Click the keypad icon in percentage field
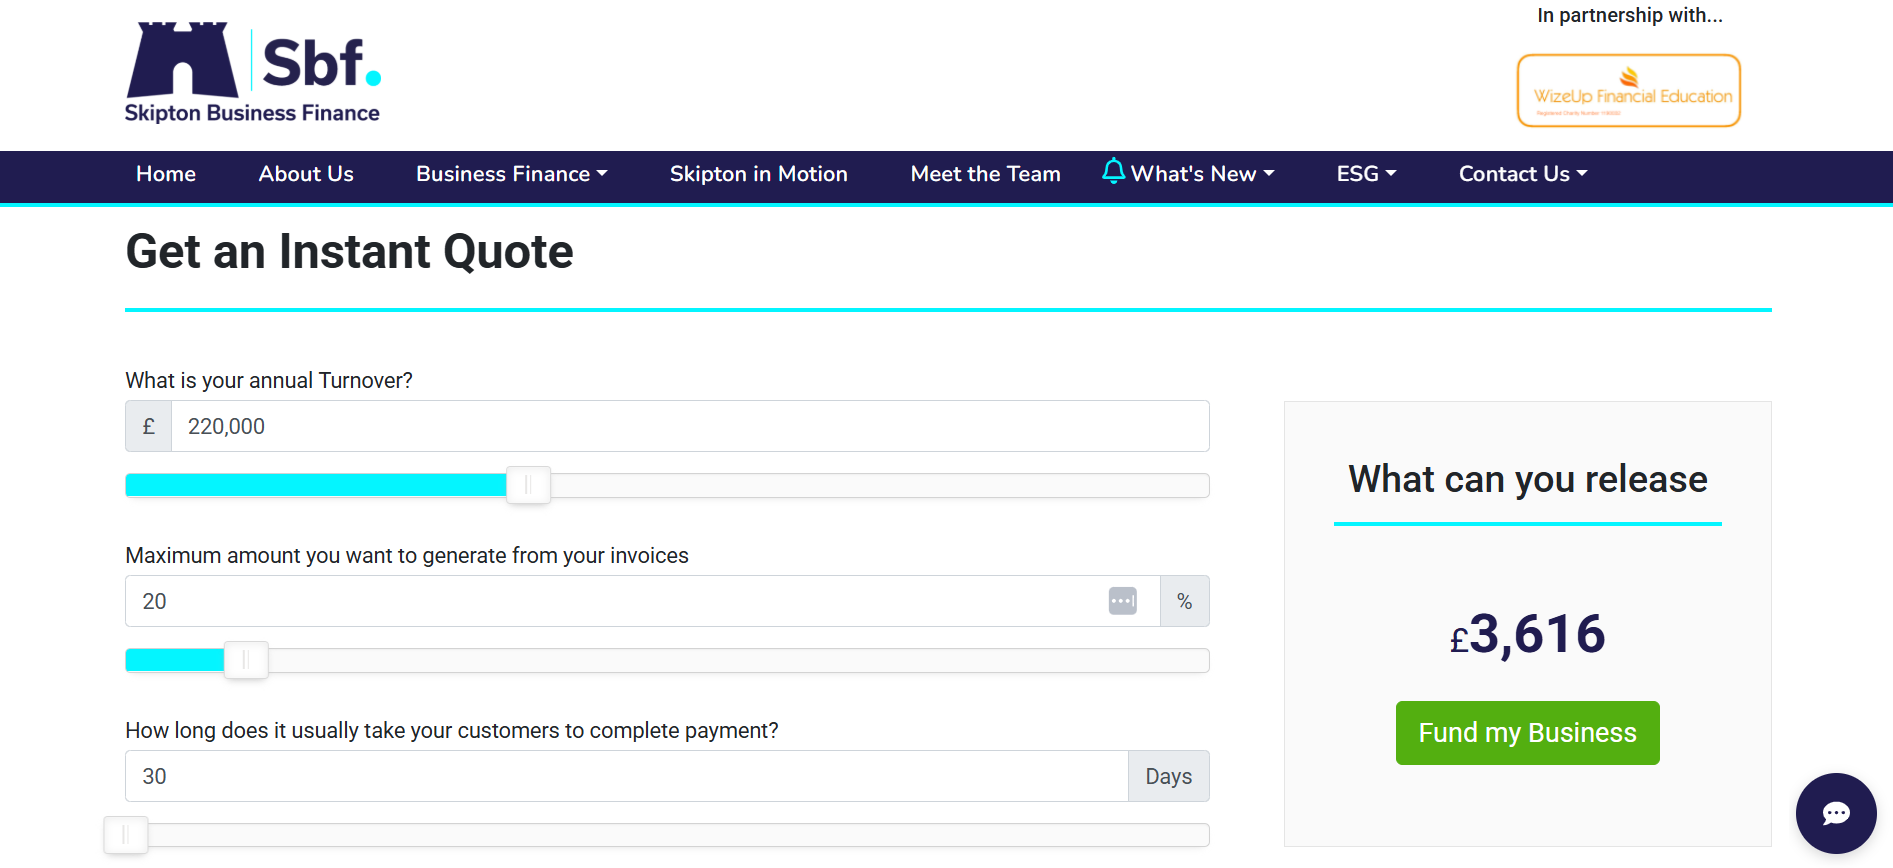This screenshot has width=1893, height=868. [1122, 600]
